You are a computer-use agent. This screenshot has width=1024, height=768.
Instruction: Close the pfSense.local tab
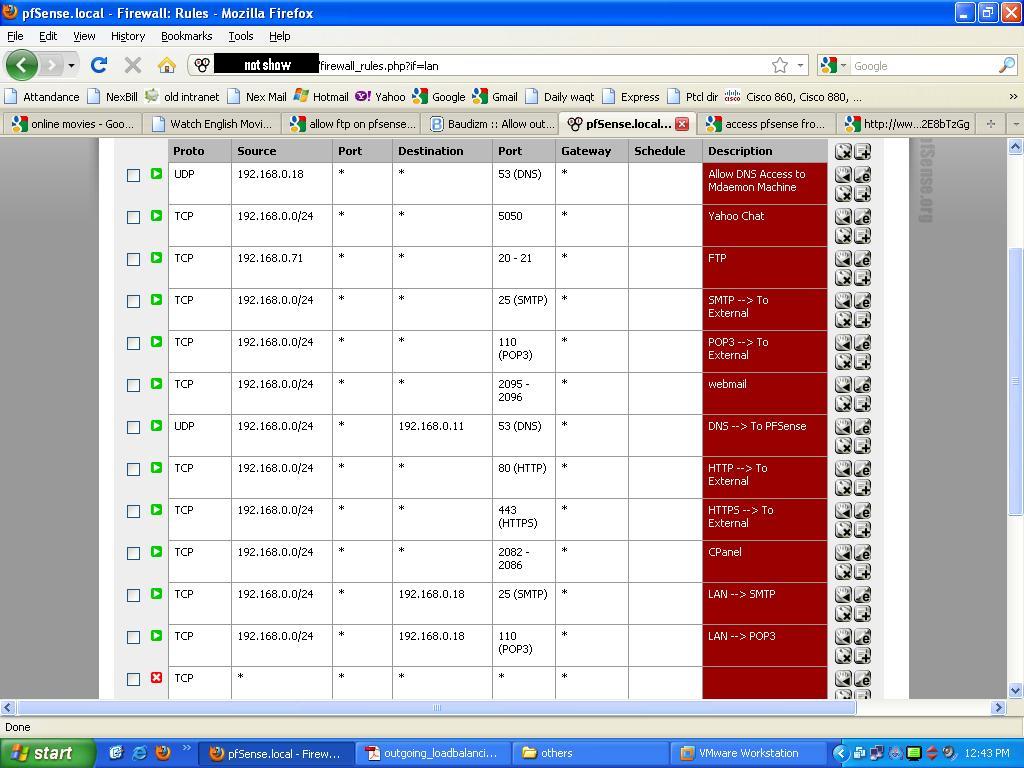(x=682, y=123)
